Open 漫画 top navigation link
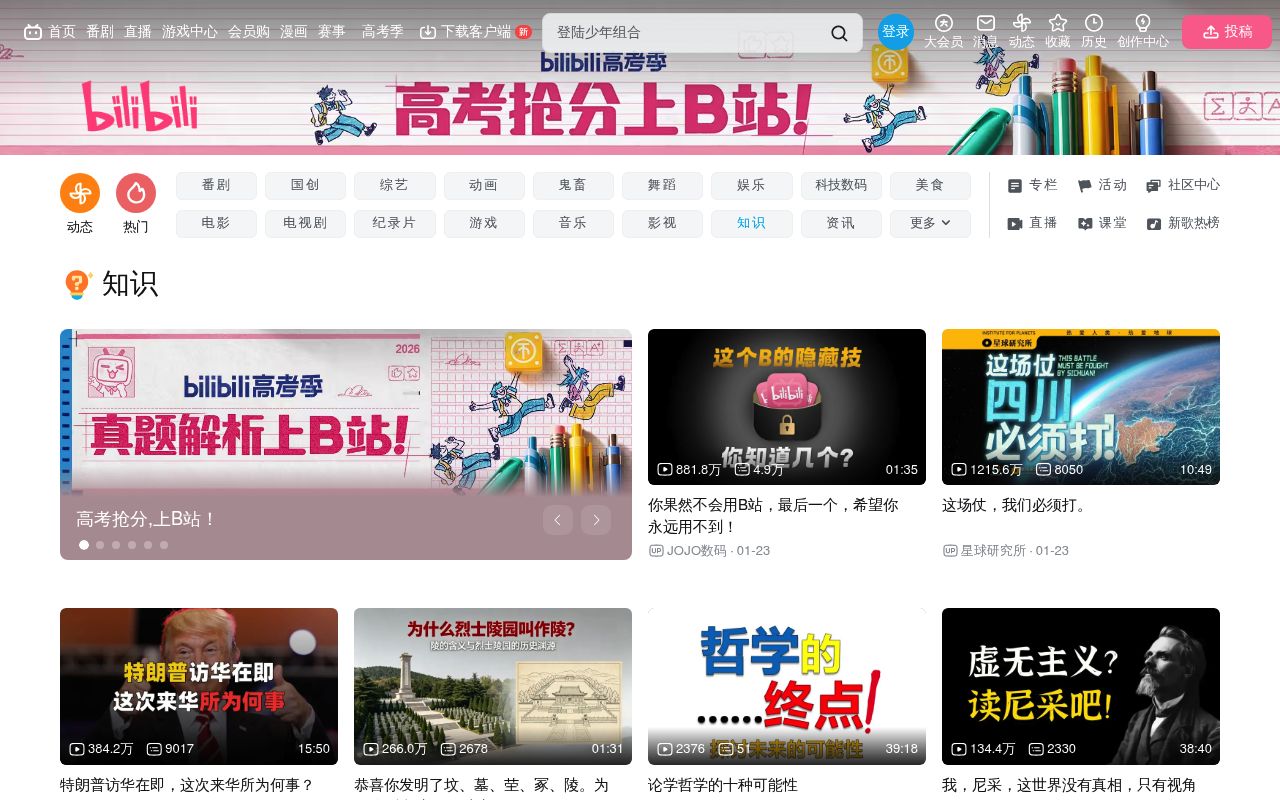 294,32
